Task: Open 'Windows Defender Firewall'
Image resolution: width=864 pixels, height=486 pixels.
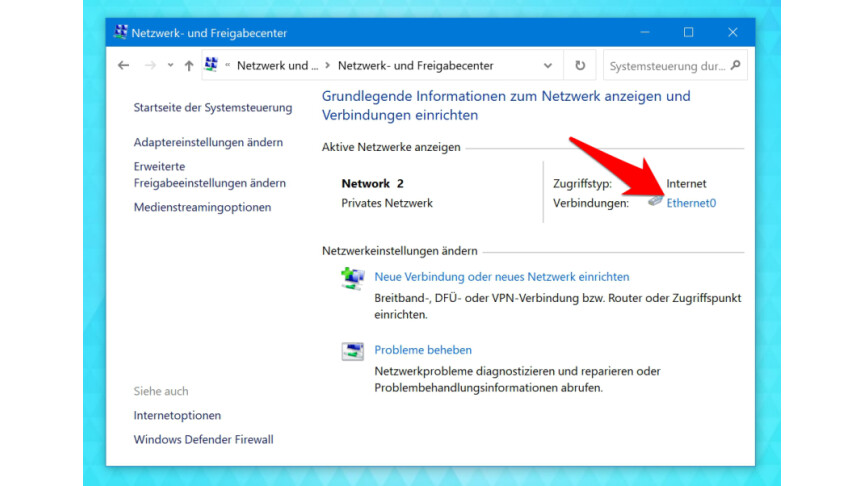Action: pos(203,440)
